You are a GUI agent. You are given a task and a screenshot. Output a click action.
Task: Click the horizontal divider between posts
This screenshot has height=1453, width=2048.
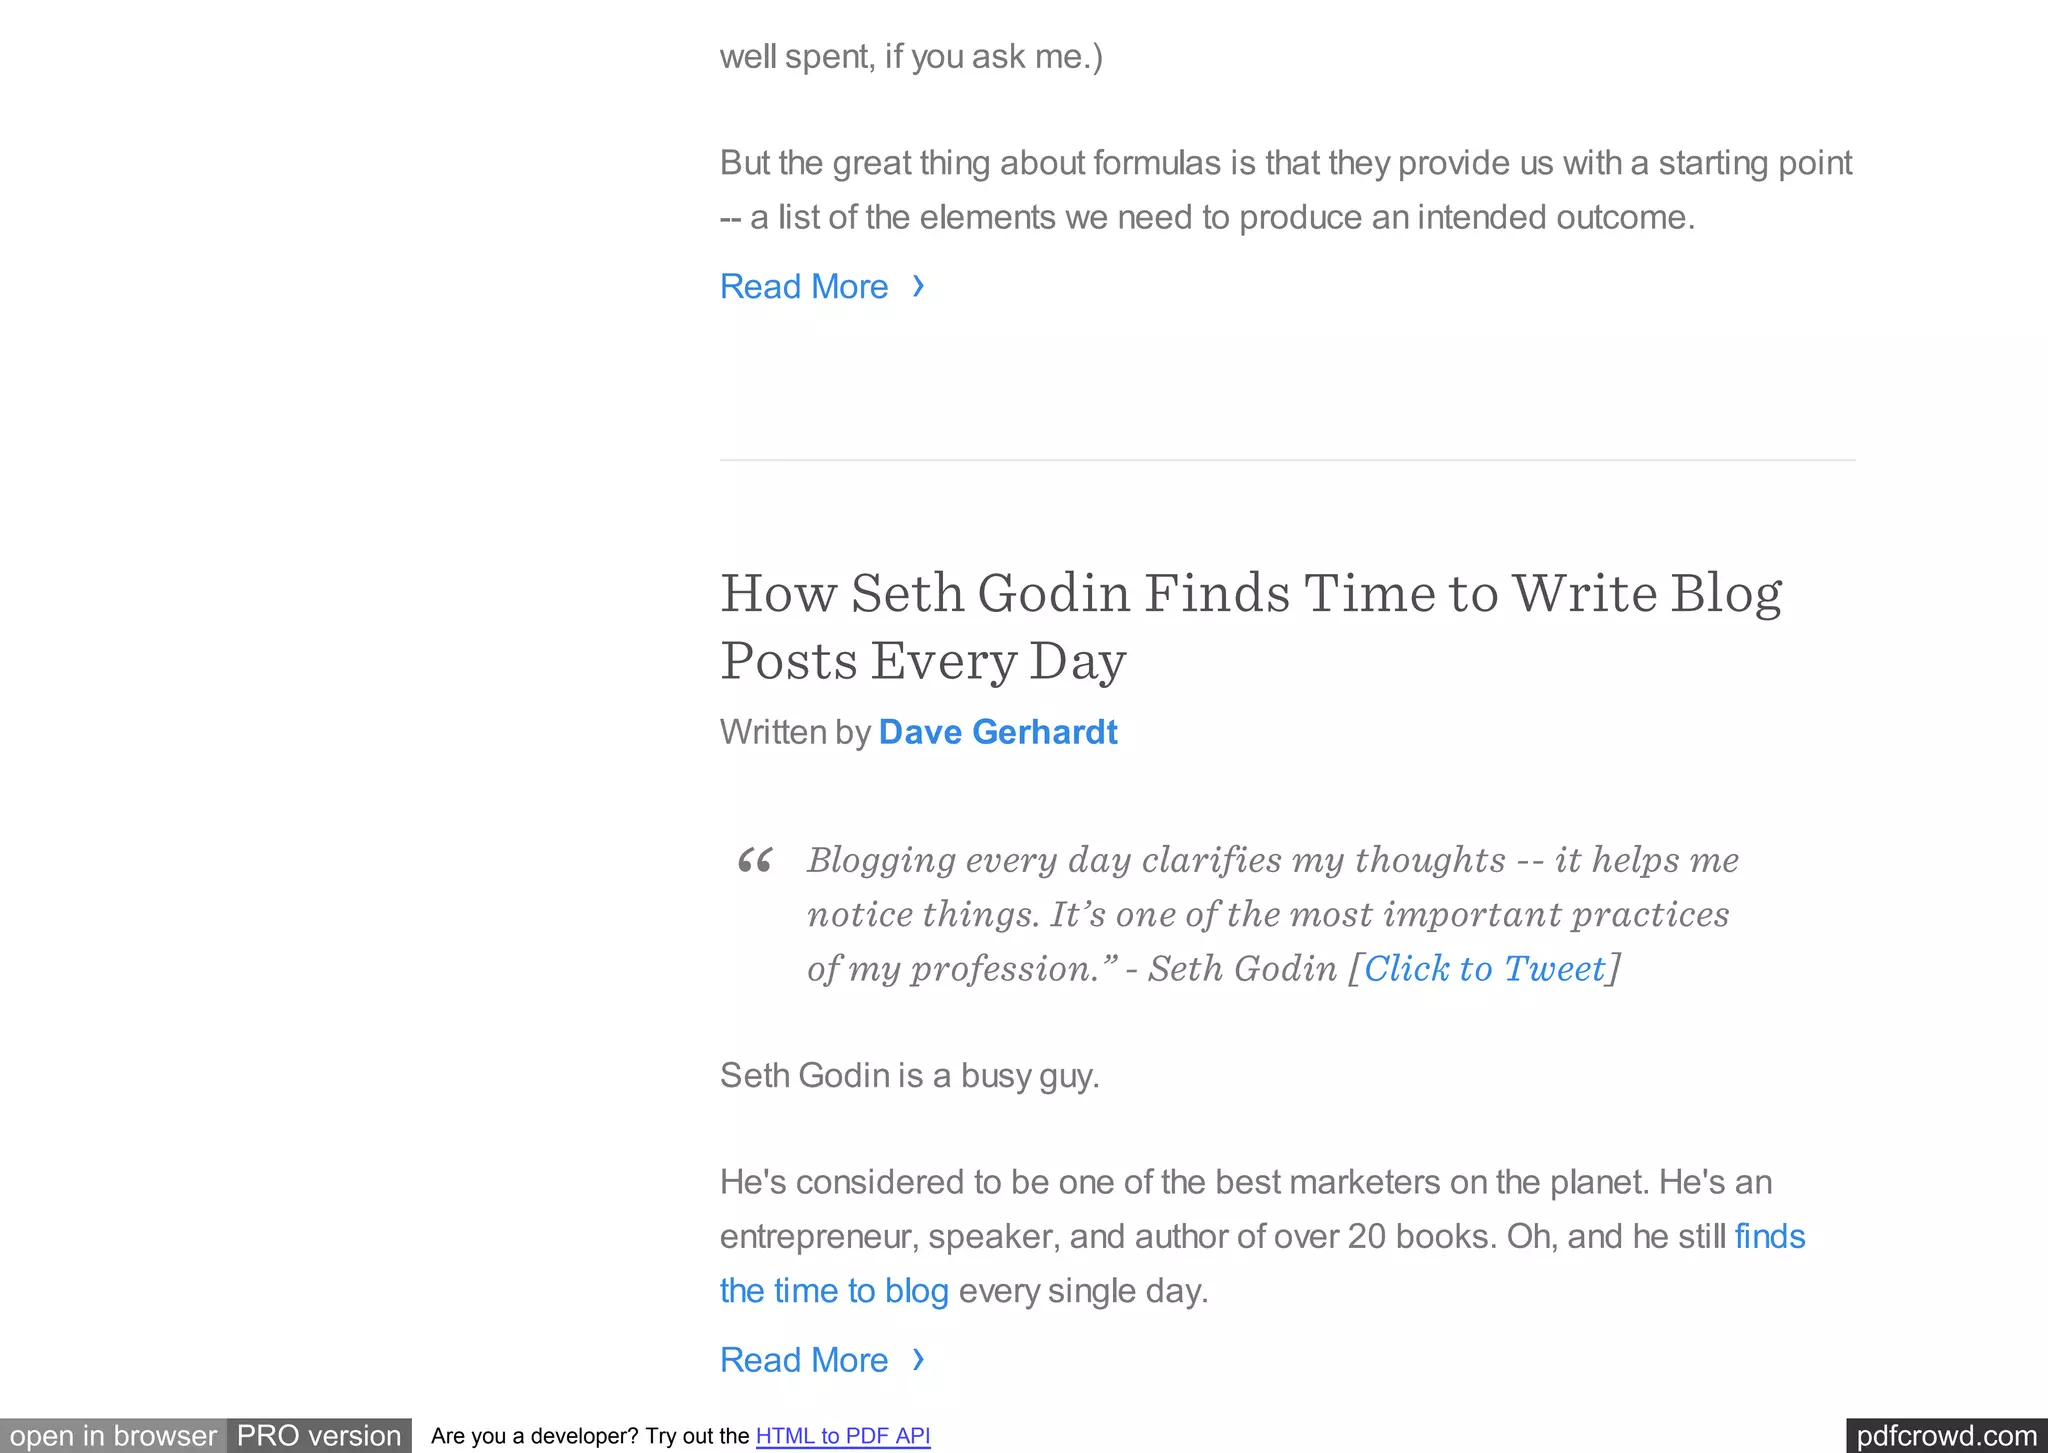click(1287, 460)
